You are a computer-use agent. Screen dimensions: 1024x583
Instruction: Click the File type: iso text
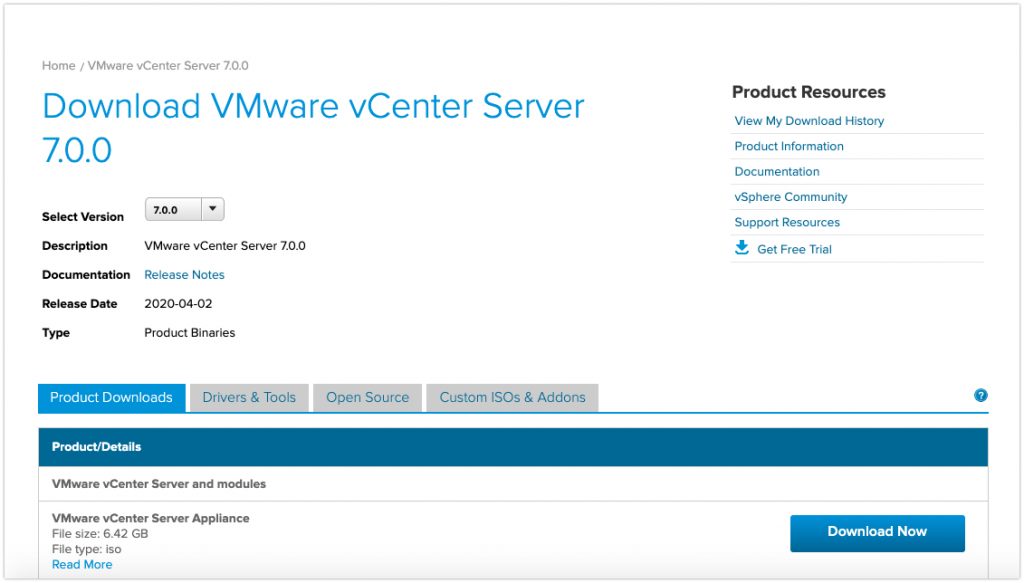click(x=87, y=550)
